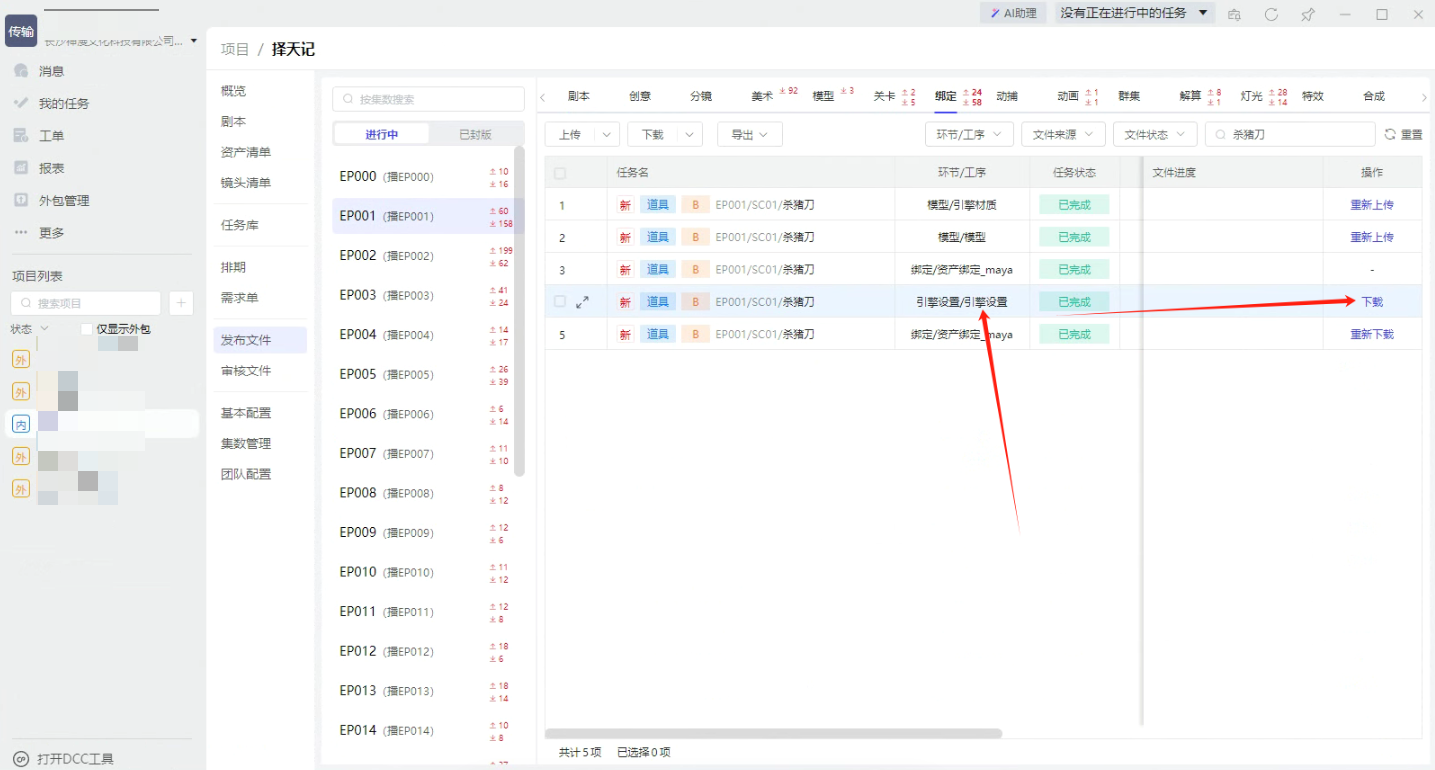Open 外包管理 outsourcing management

point(63,200)
